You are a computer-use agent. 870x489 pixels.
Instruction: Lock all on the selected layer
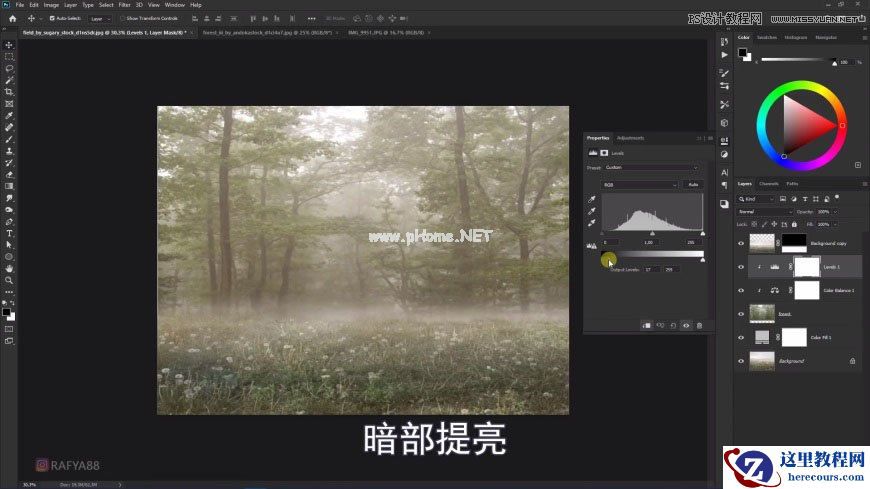click(794, 224)
